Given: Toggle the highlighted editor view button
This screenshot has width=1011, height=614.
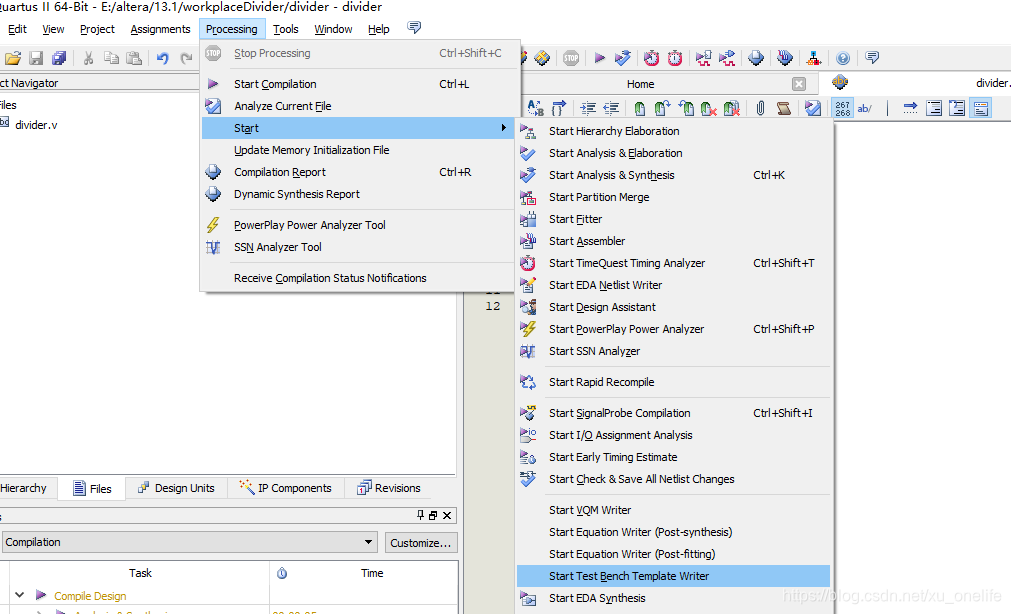Looking at the screenshot, I should coord(981,108).
